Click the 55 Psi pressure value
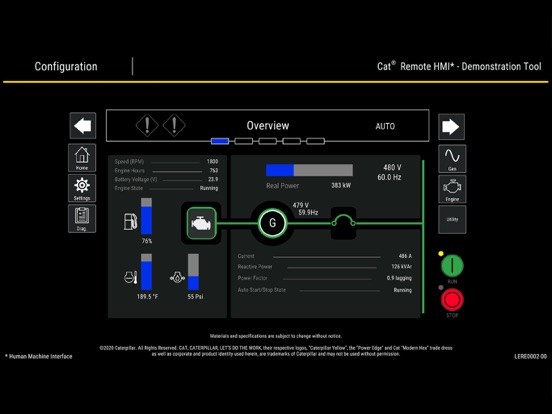Viewport: 552px width, 414px height. point(195,297)
